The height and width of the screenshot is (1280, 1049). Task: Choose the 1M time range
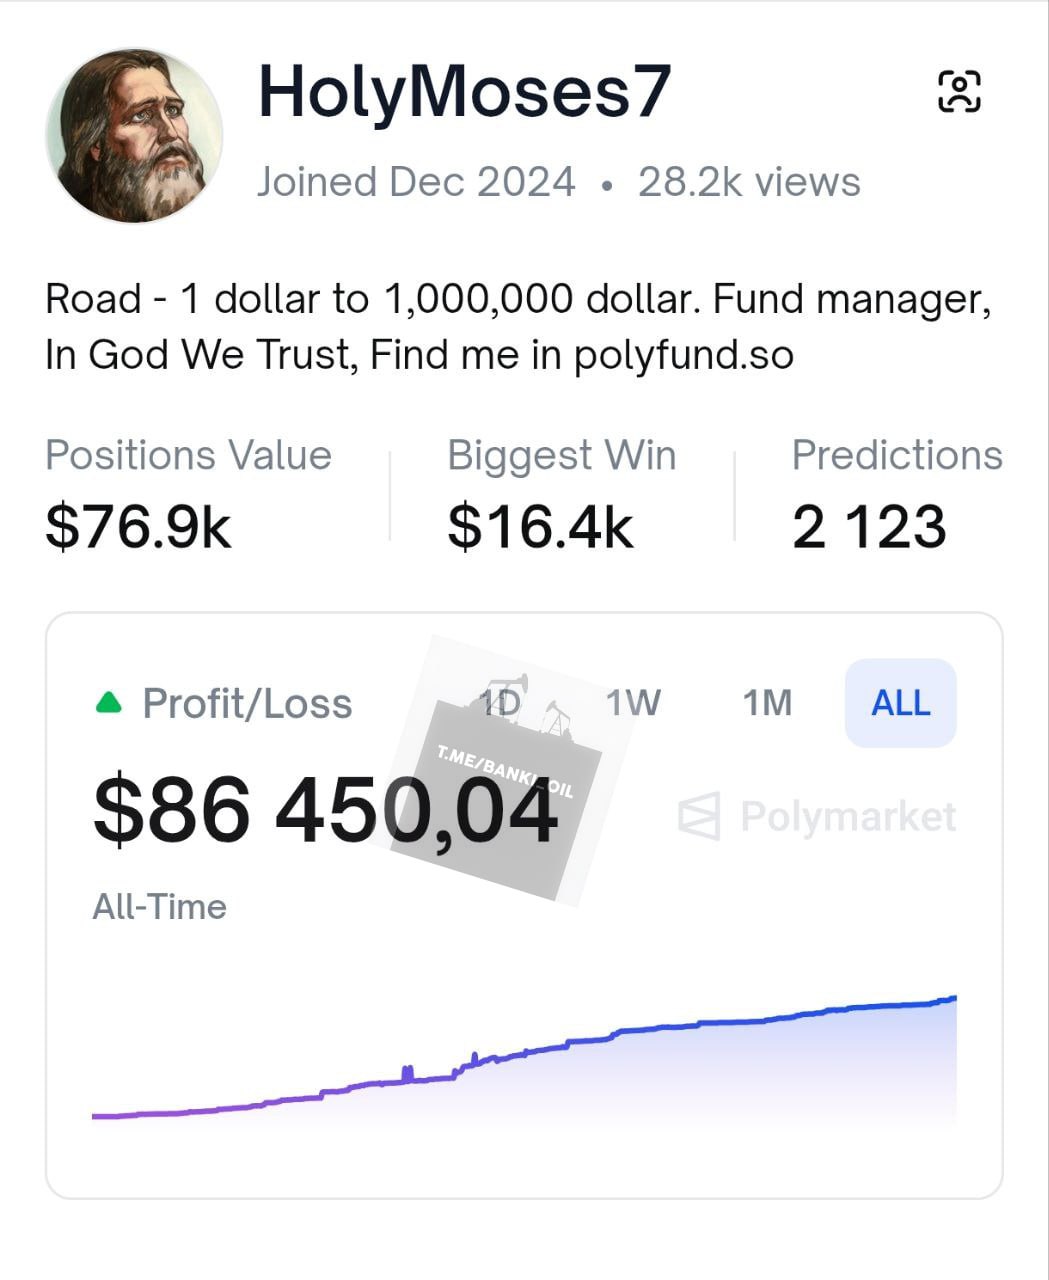coord(767,703)
